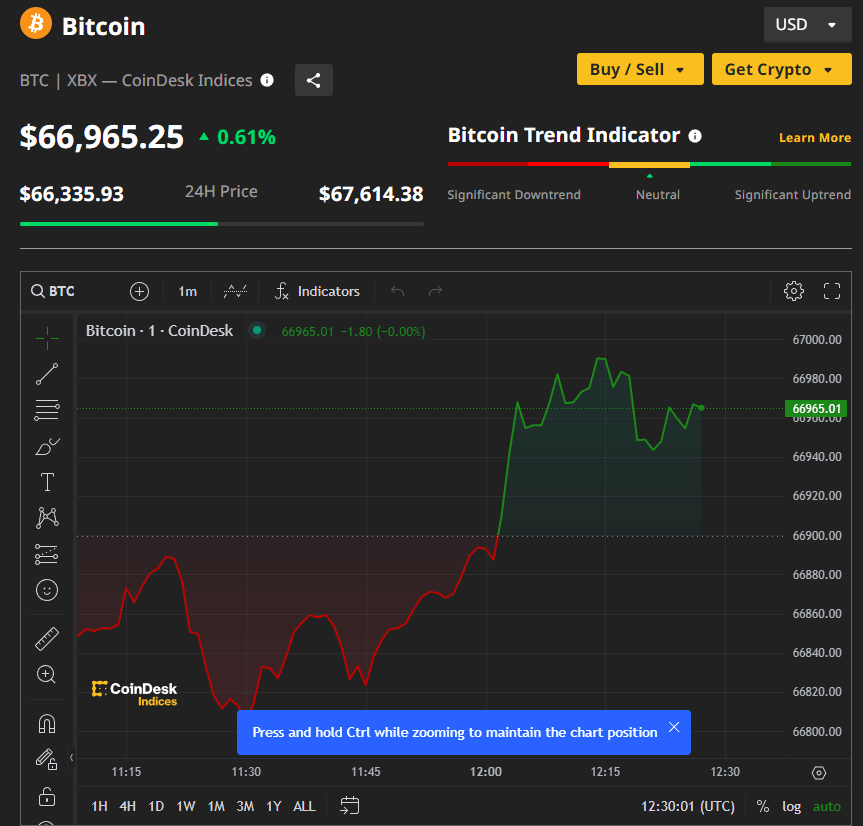863x826 pixels.
Task: Toggle log scale mode
Action: click(x=791, y=806)
